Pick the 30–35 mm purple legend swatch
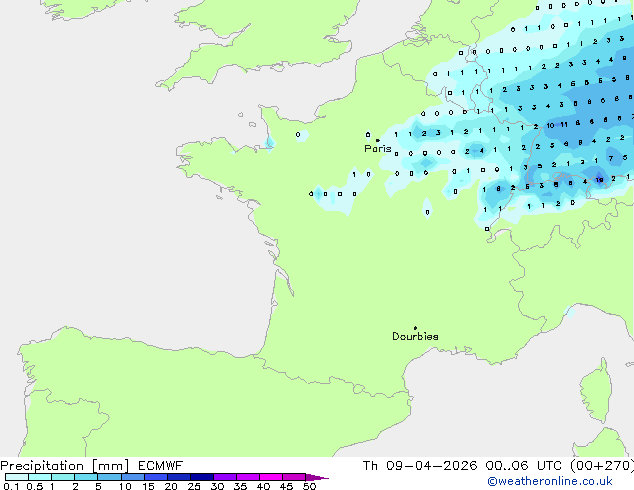Screen dimensions: 634x490 point(224,477)
